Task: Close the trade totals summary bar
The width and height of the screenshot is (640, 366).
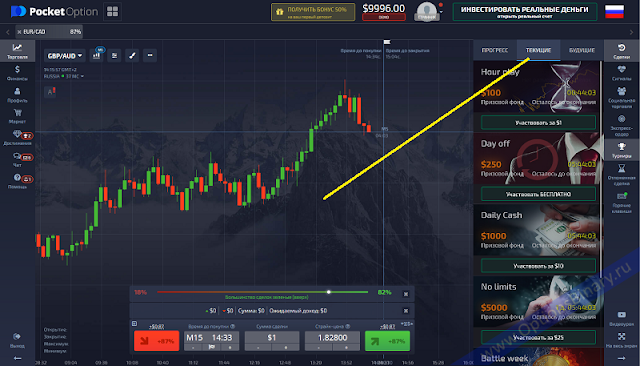Action: (x=406, y=311)
